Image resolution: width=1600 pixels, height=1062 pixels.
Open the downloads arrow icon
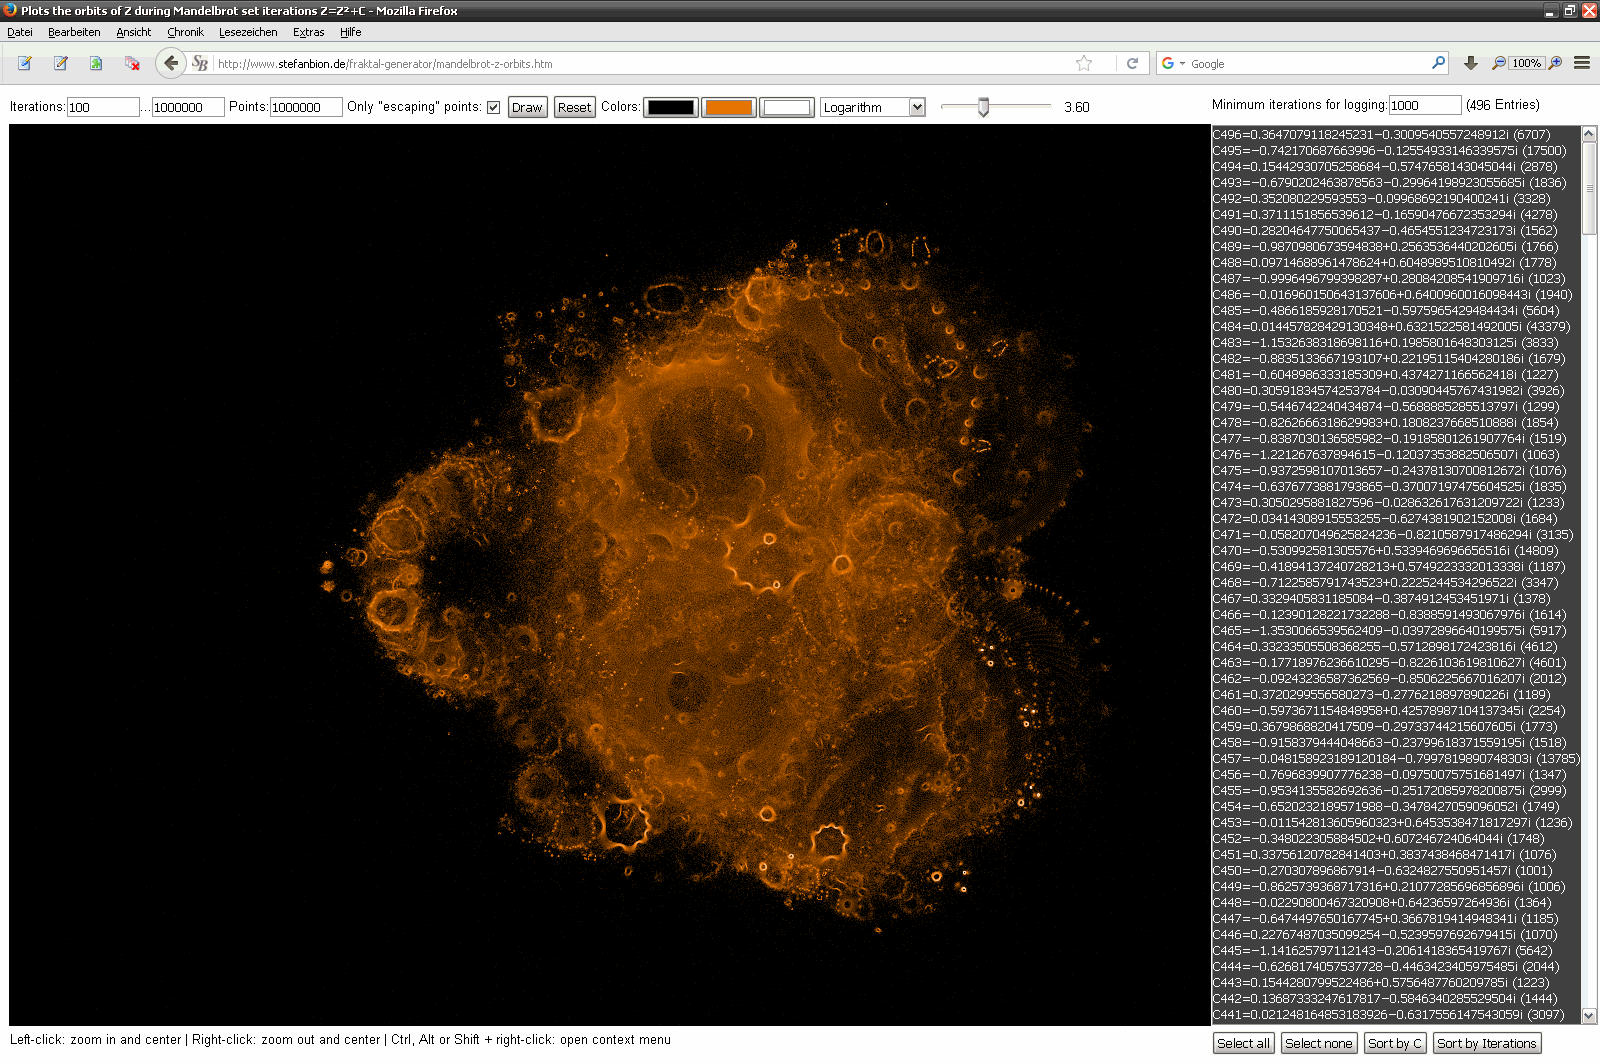pos(1470,63)
